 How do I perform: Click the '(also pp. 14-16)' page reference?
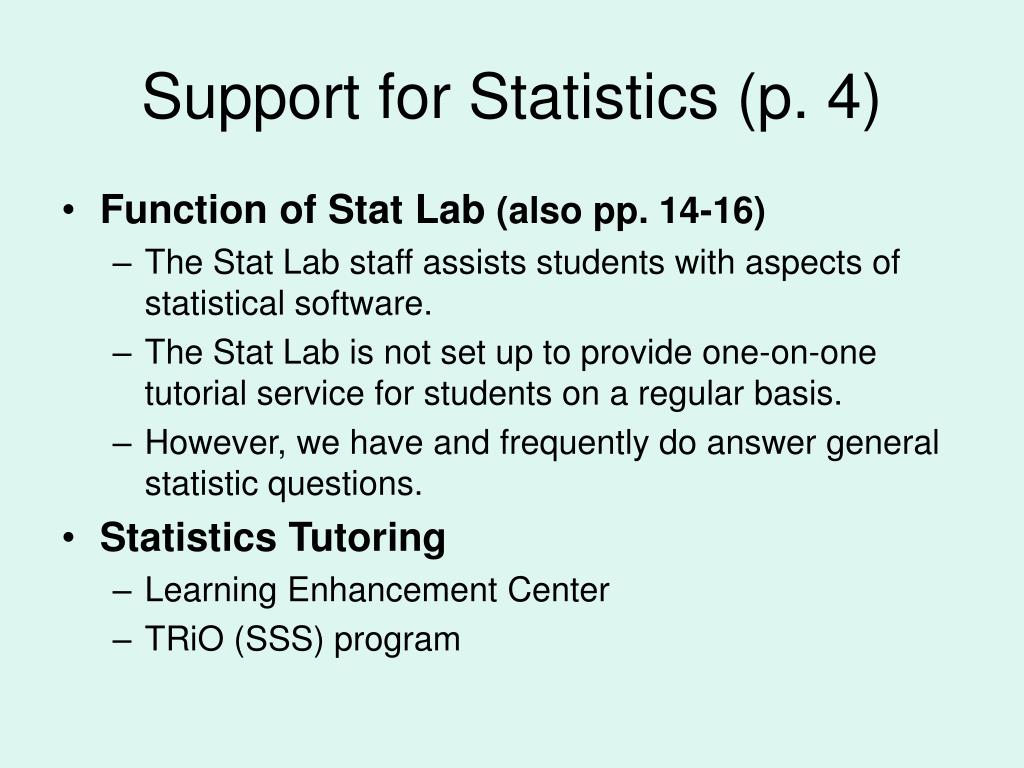pos(631,211)
